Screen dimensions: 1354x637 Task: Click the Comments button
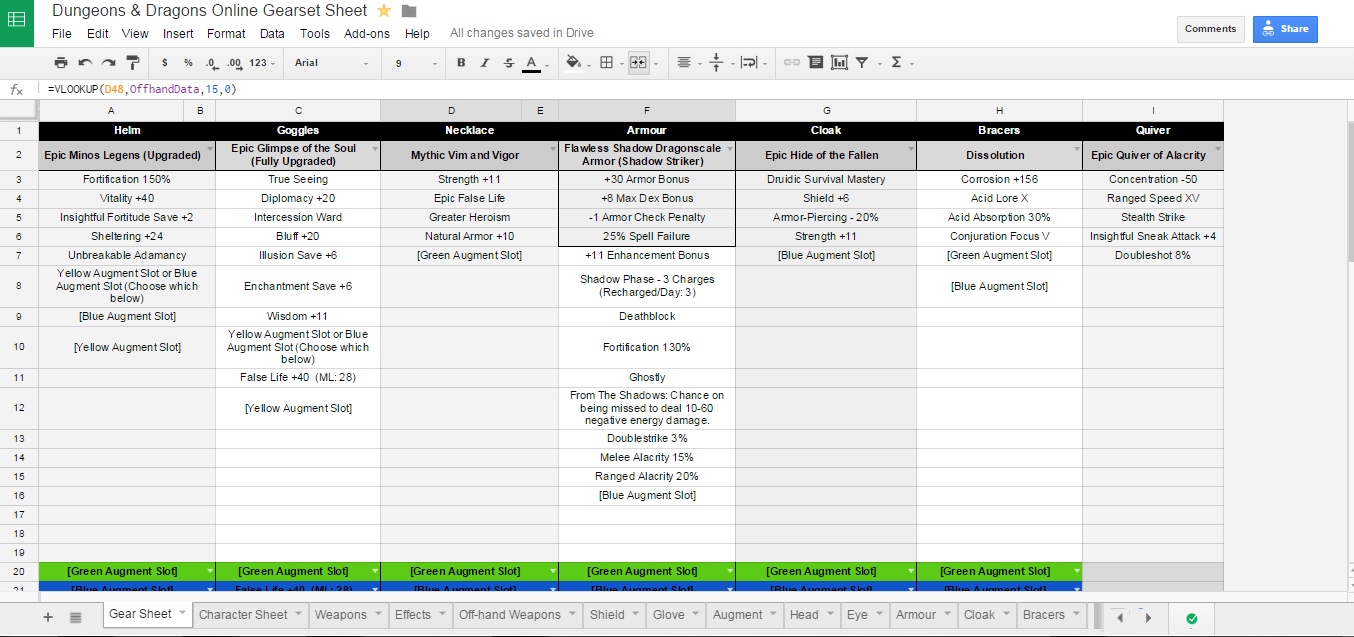tap(1211, 29)
